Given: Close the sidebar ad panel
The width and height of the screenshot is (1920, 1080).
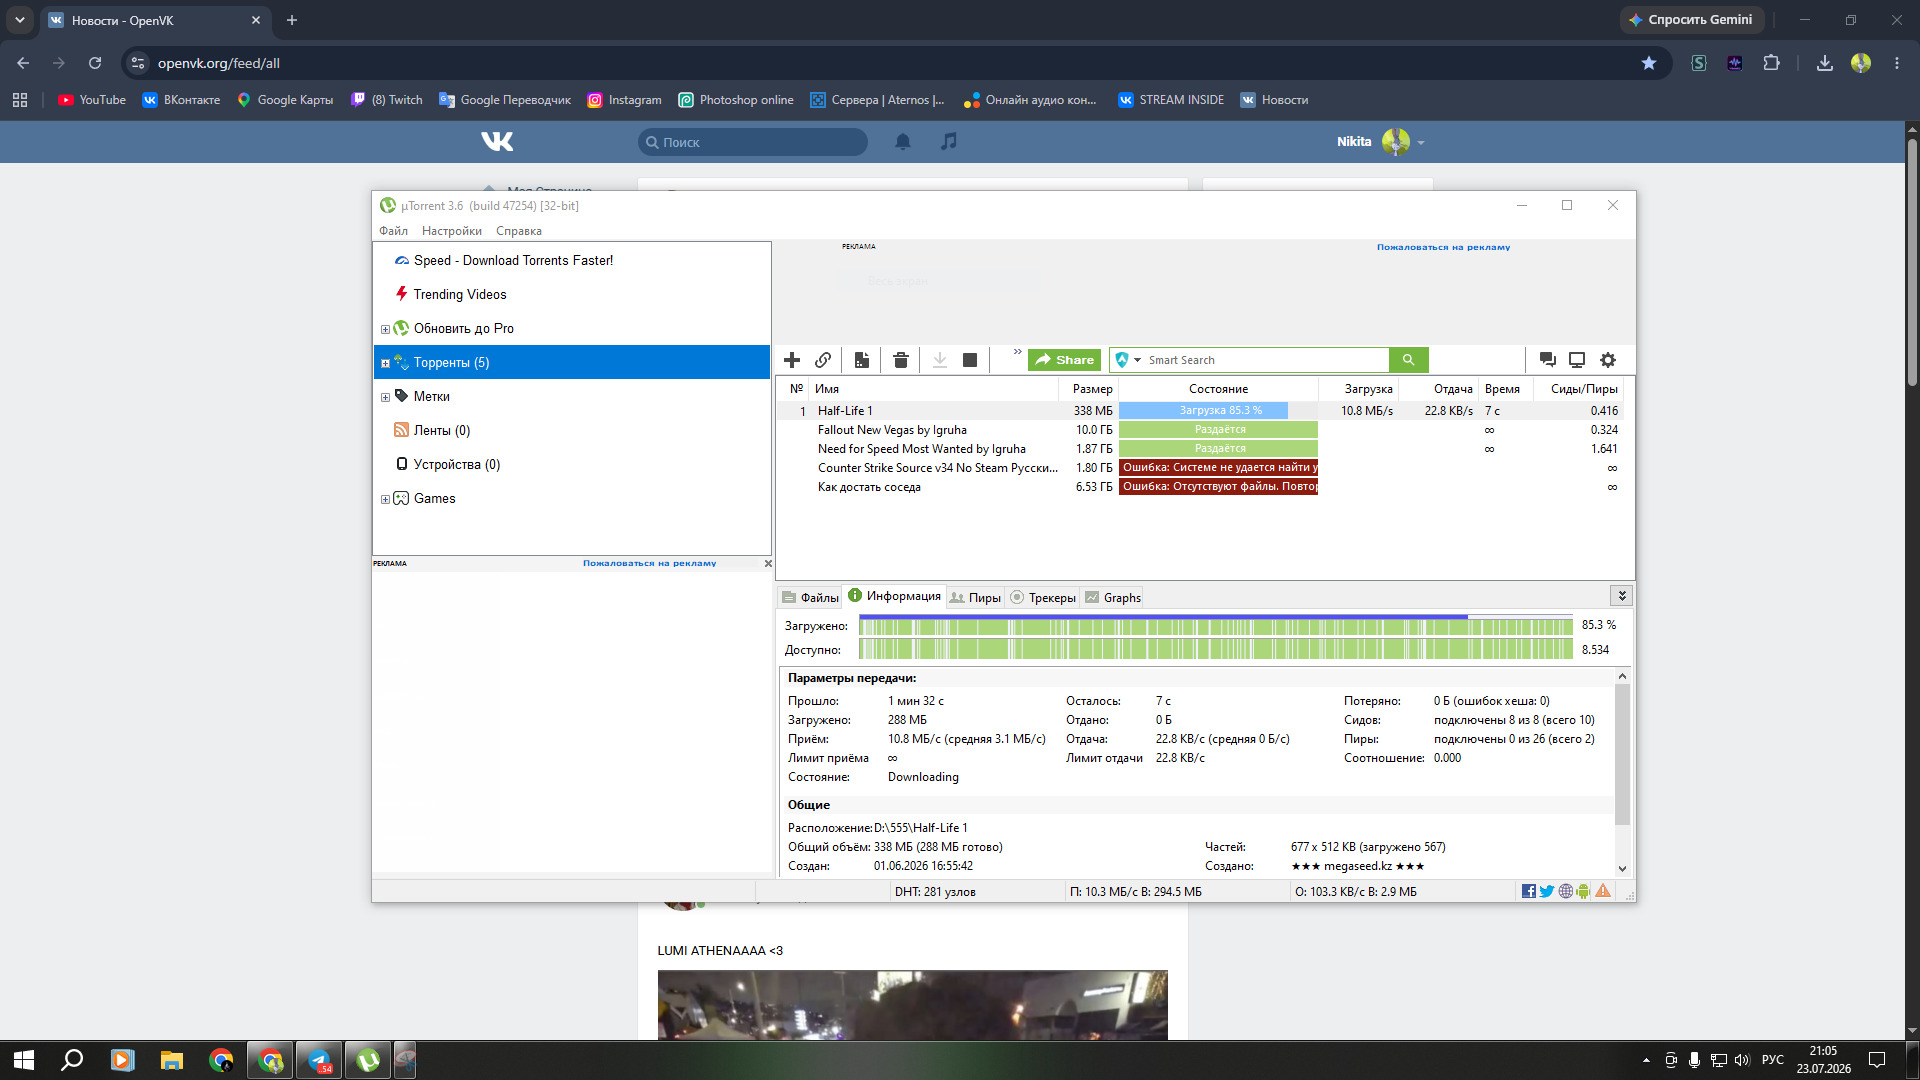Looking at the screenshot, I should click(768, 564).
